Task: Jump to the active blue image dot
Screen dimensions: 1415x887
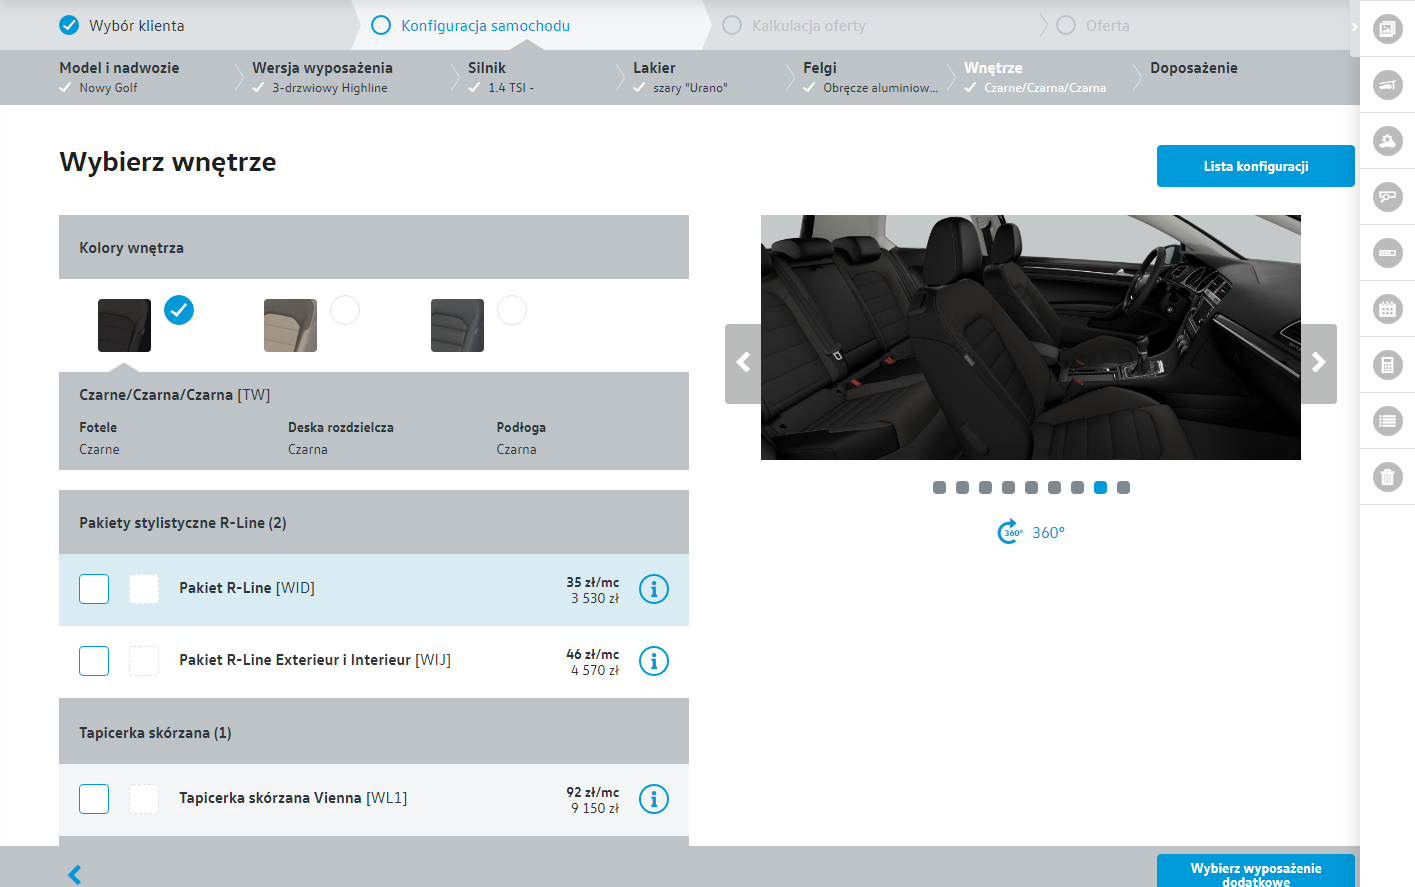Action: (x=1100, y=487)
